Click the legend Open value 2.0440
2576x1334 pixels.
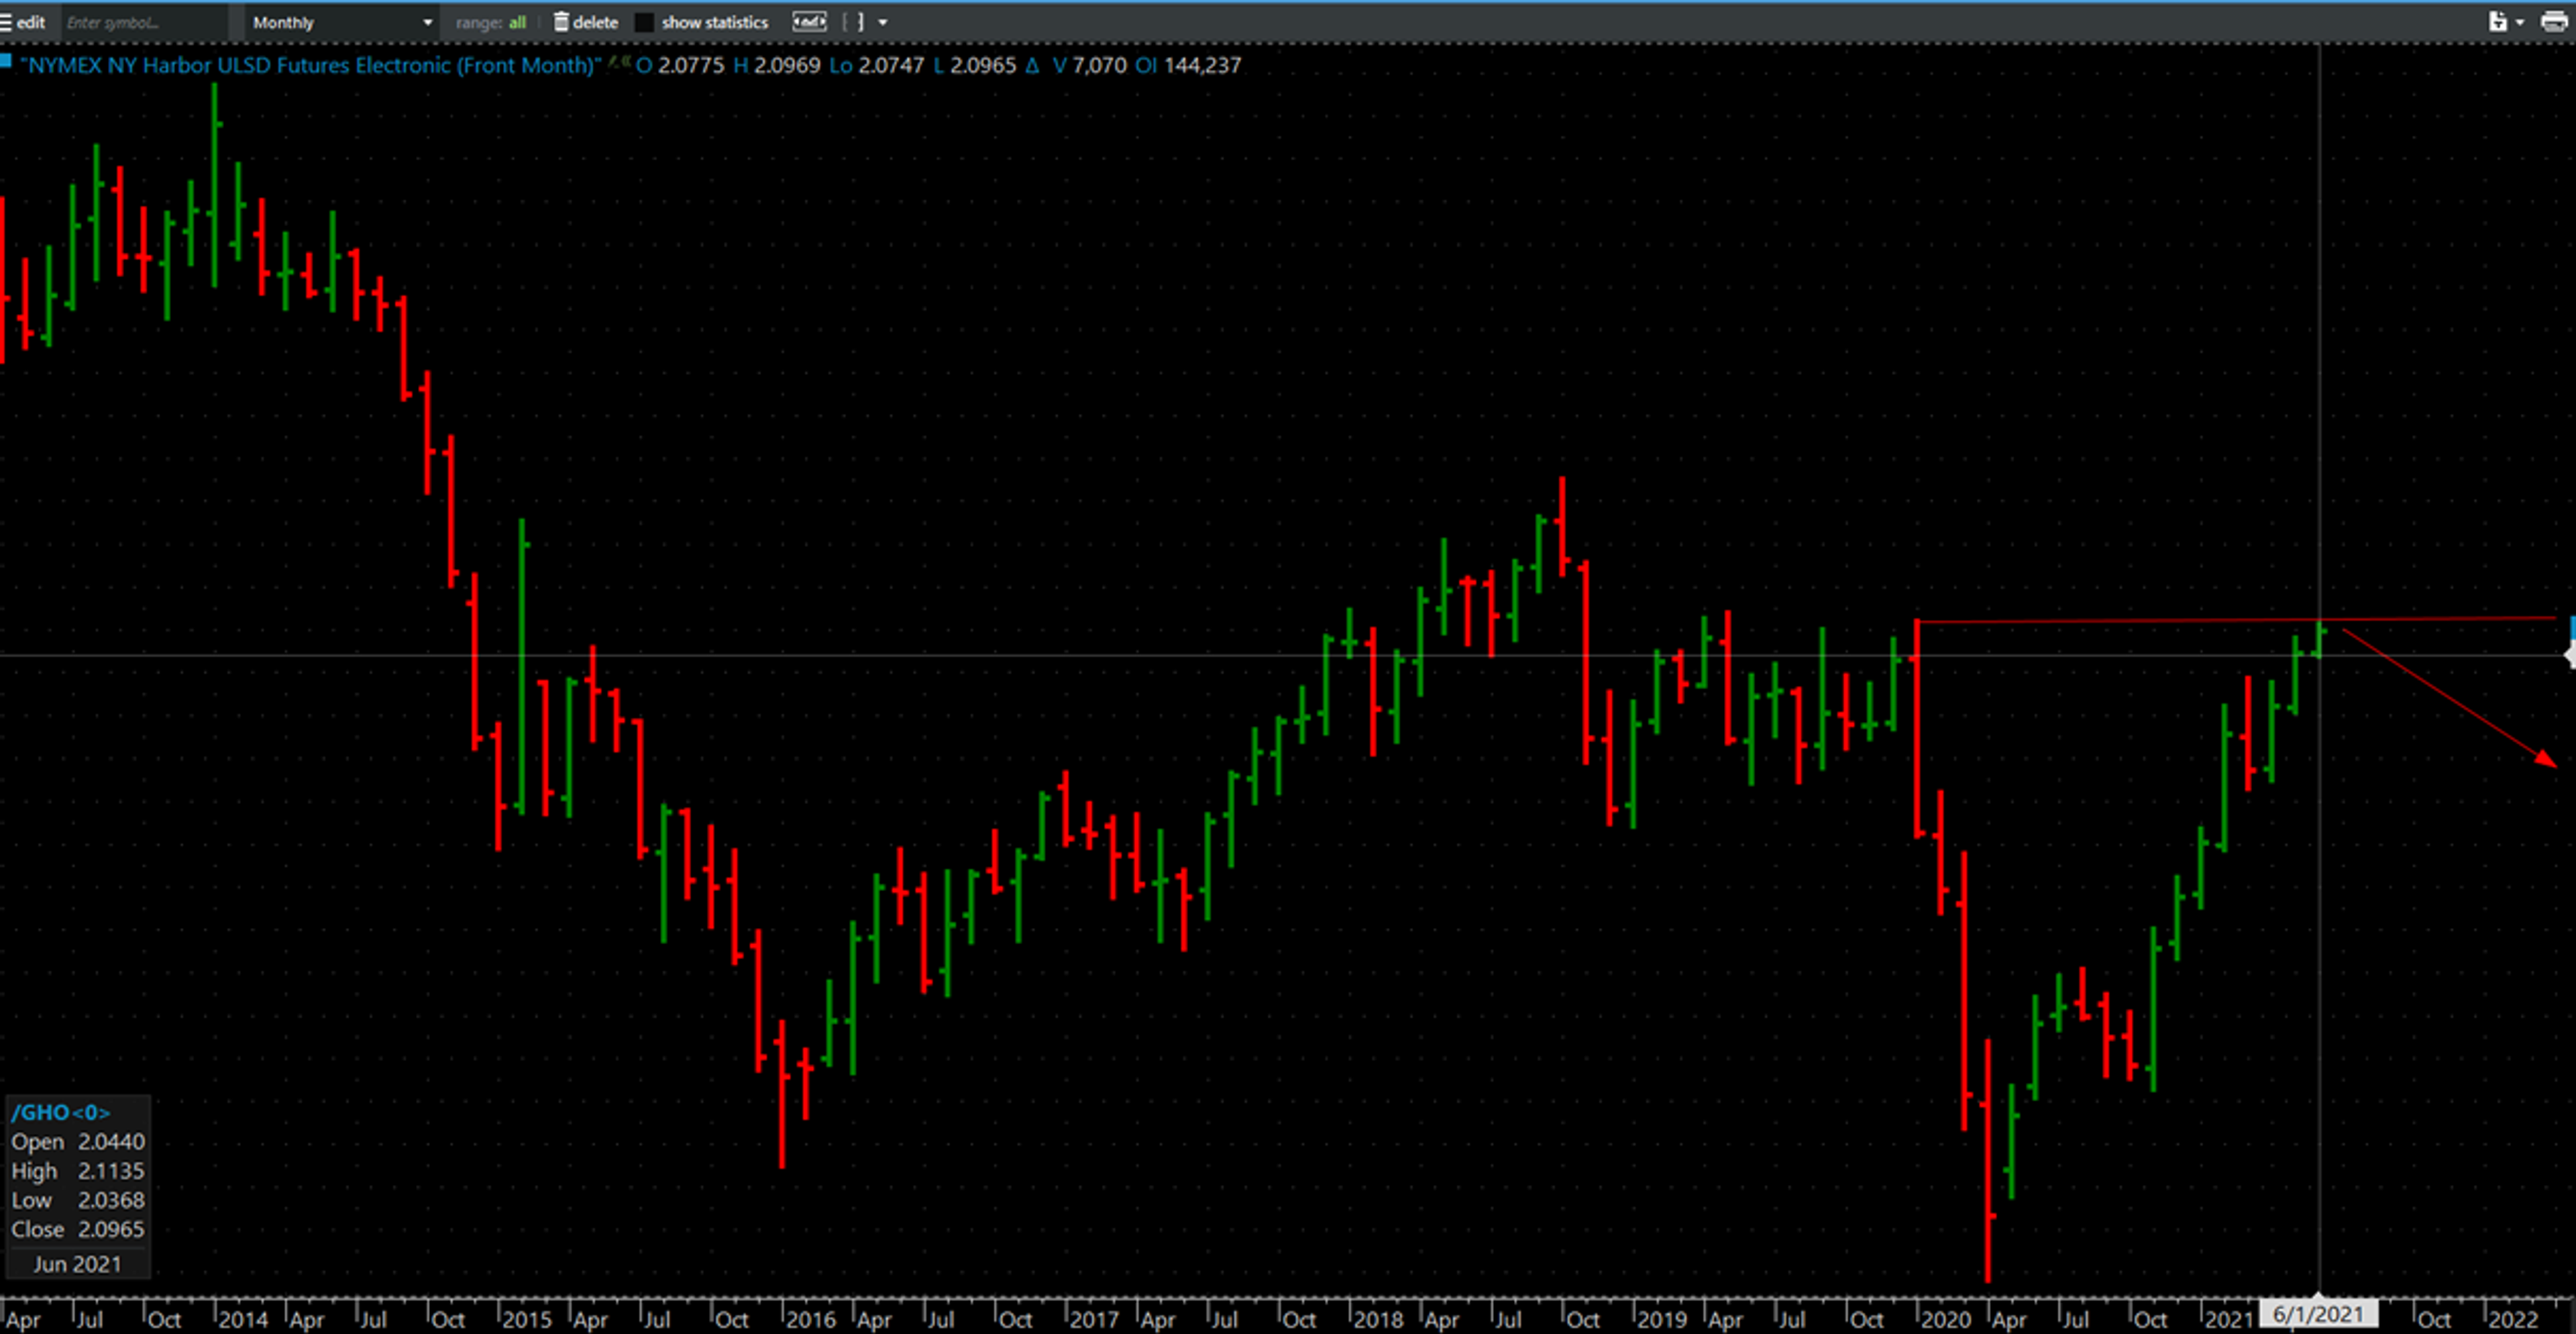112,1141
